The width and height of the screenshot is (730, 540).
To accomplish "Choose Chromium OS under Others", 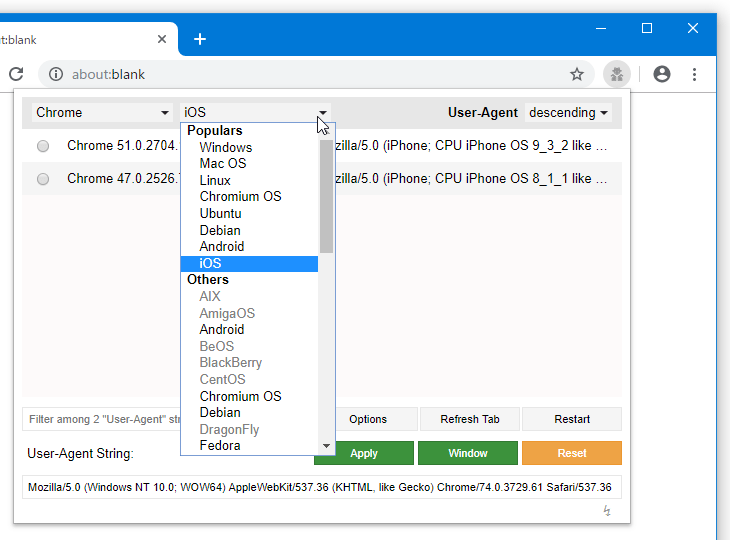I will pyautogui.click(x=249, y=396).
